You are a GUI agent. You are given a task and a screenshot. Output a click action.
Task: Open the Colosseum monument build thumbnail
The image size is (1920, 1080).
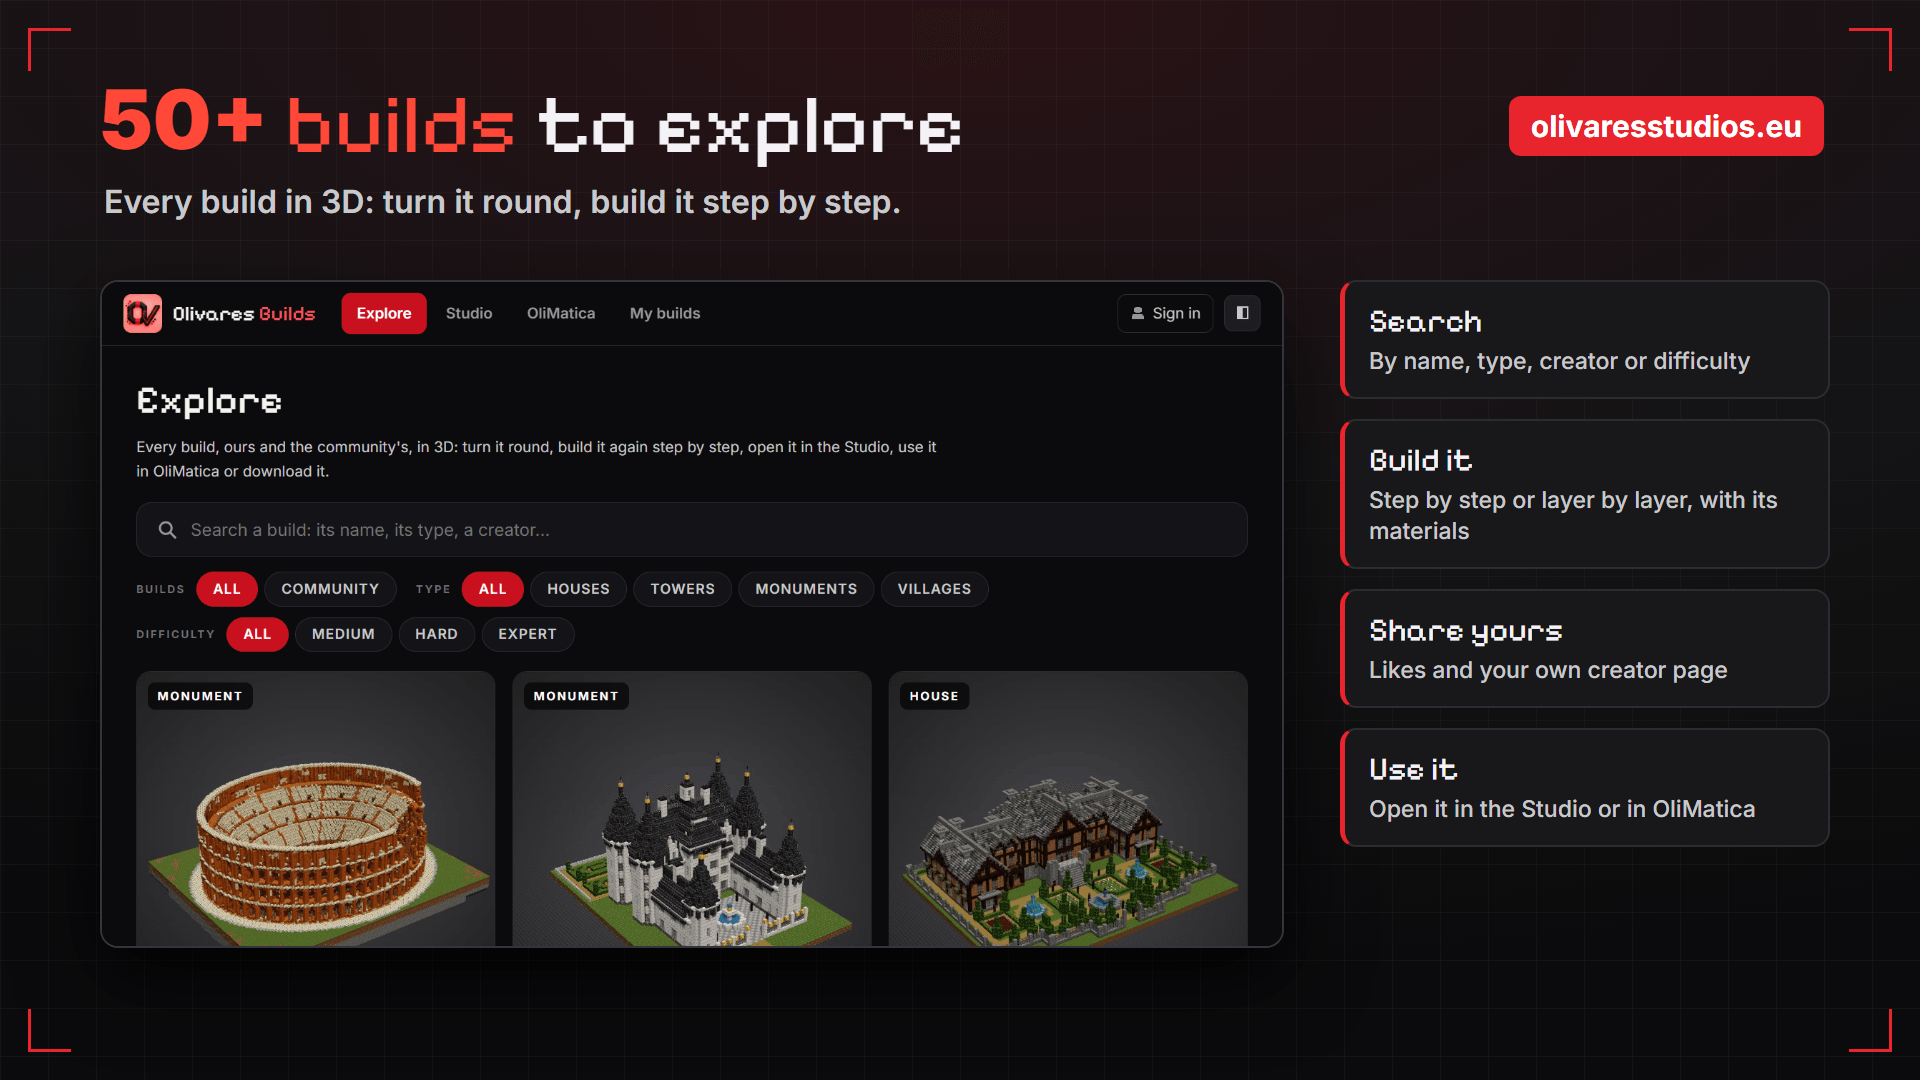[x=316, y=809]
